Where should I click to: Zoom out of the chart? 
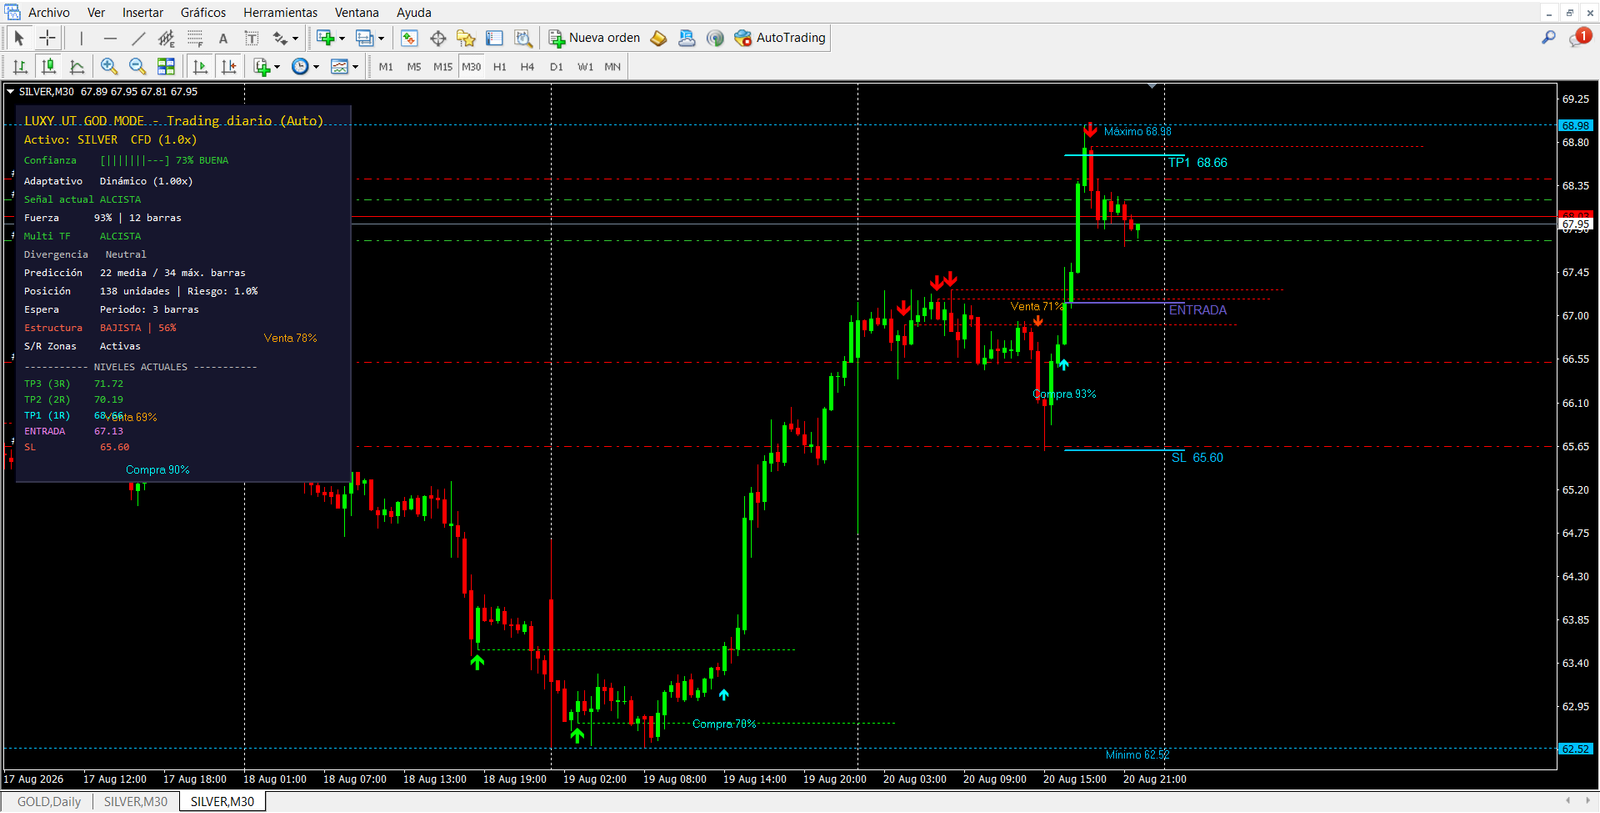[137, 66]
